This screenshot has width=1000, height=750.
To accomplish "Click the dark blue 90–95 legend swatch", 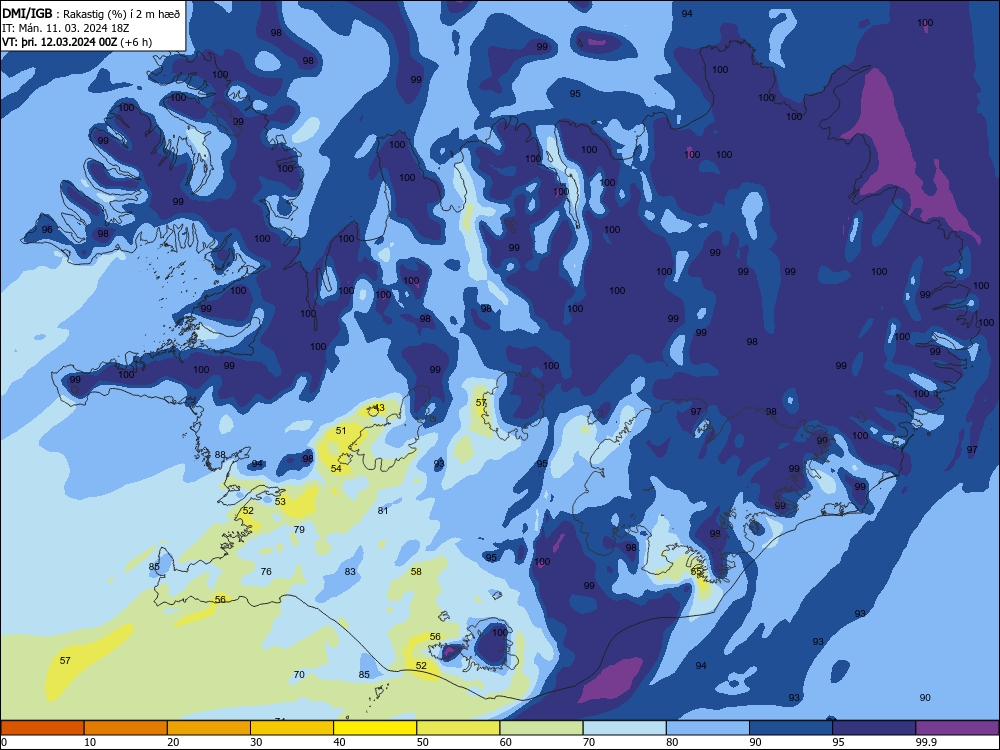I will 791,728.
